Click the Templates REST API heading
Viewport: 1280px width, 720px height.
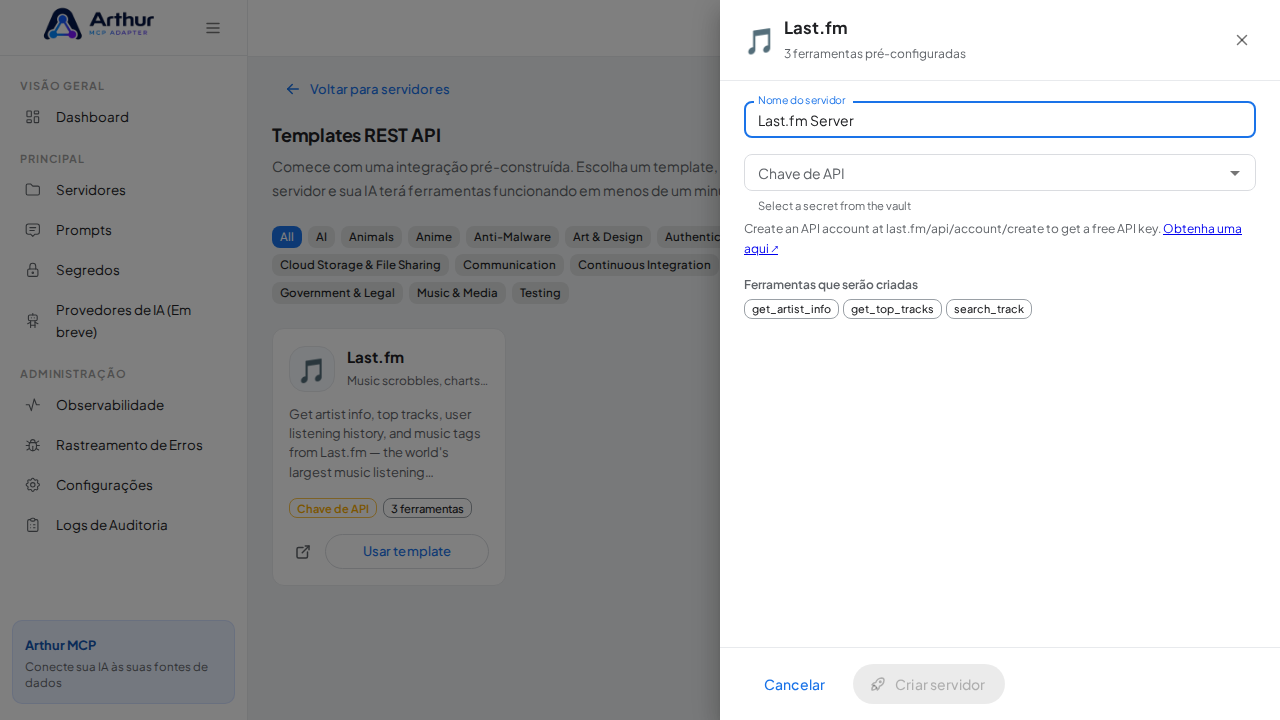click(x=356, y=135)
